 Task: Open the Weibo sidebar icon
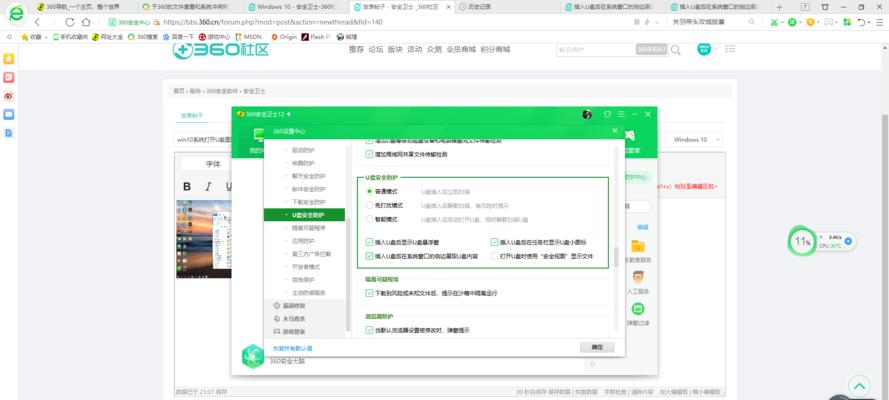click(x=9, y=96)
